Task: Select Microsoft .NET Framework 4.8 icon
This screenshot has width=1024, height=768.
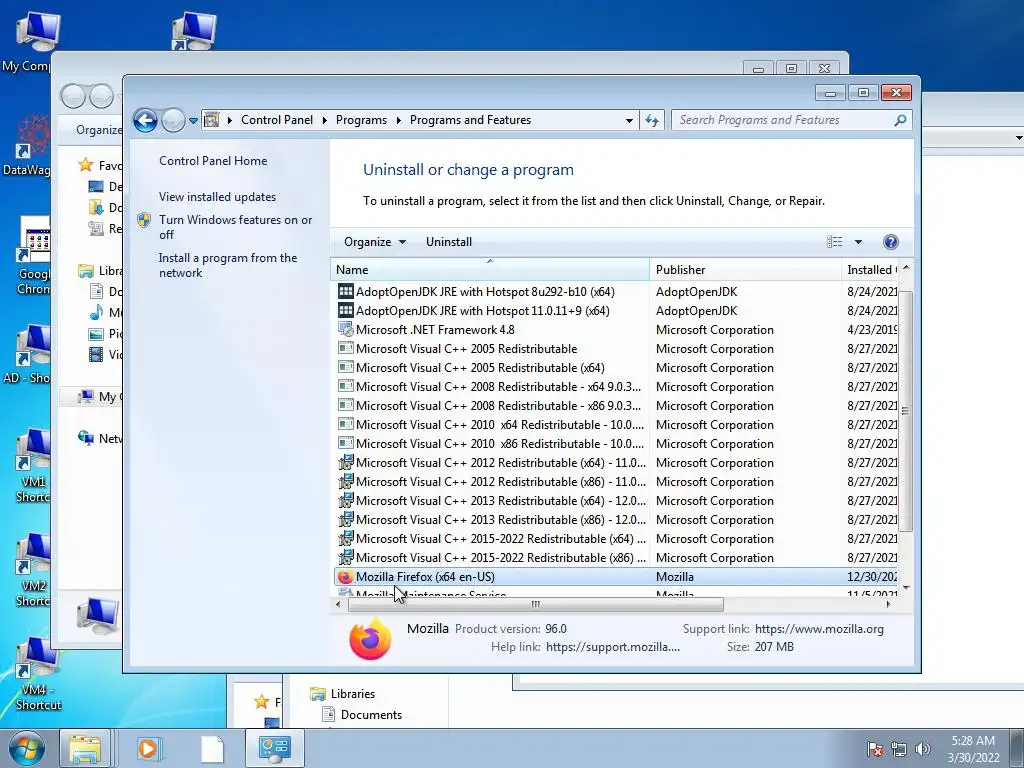Action: (345, 329)
